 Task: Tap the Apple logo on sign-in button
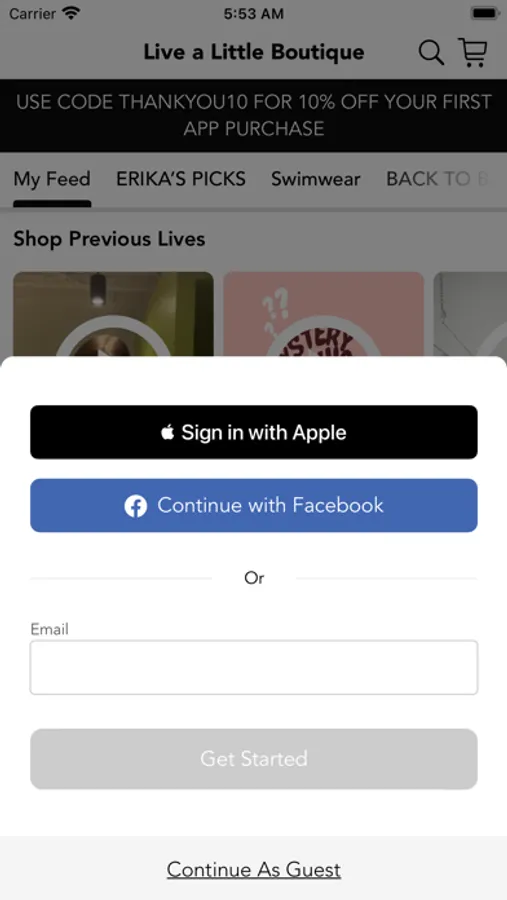pyautogui.click(x=168, y=432)
